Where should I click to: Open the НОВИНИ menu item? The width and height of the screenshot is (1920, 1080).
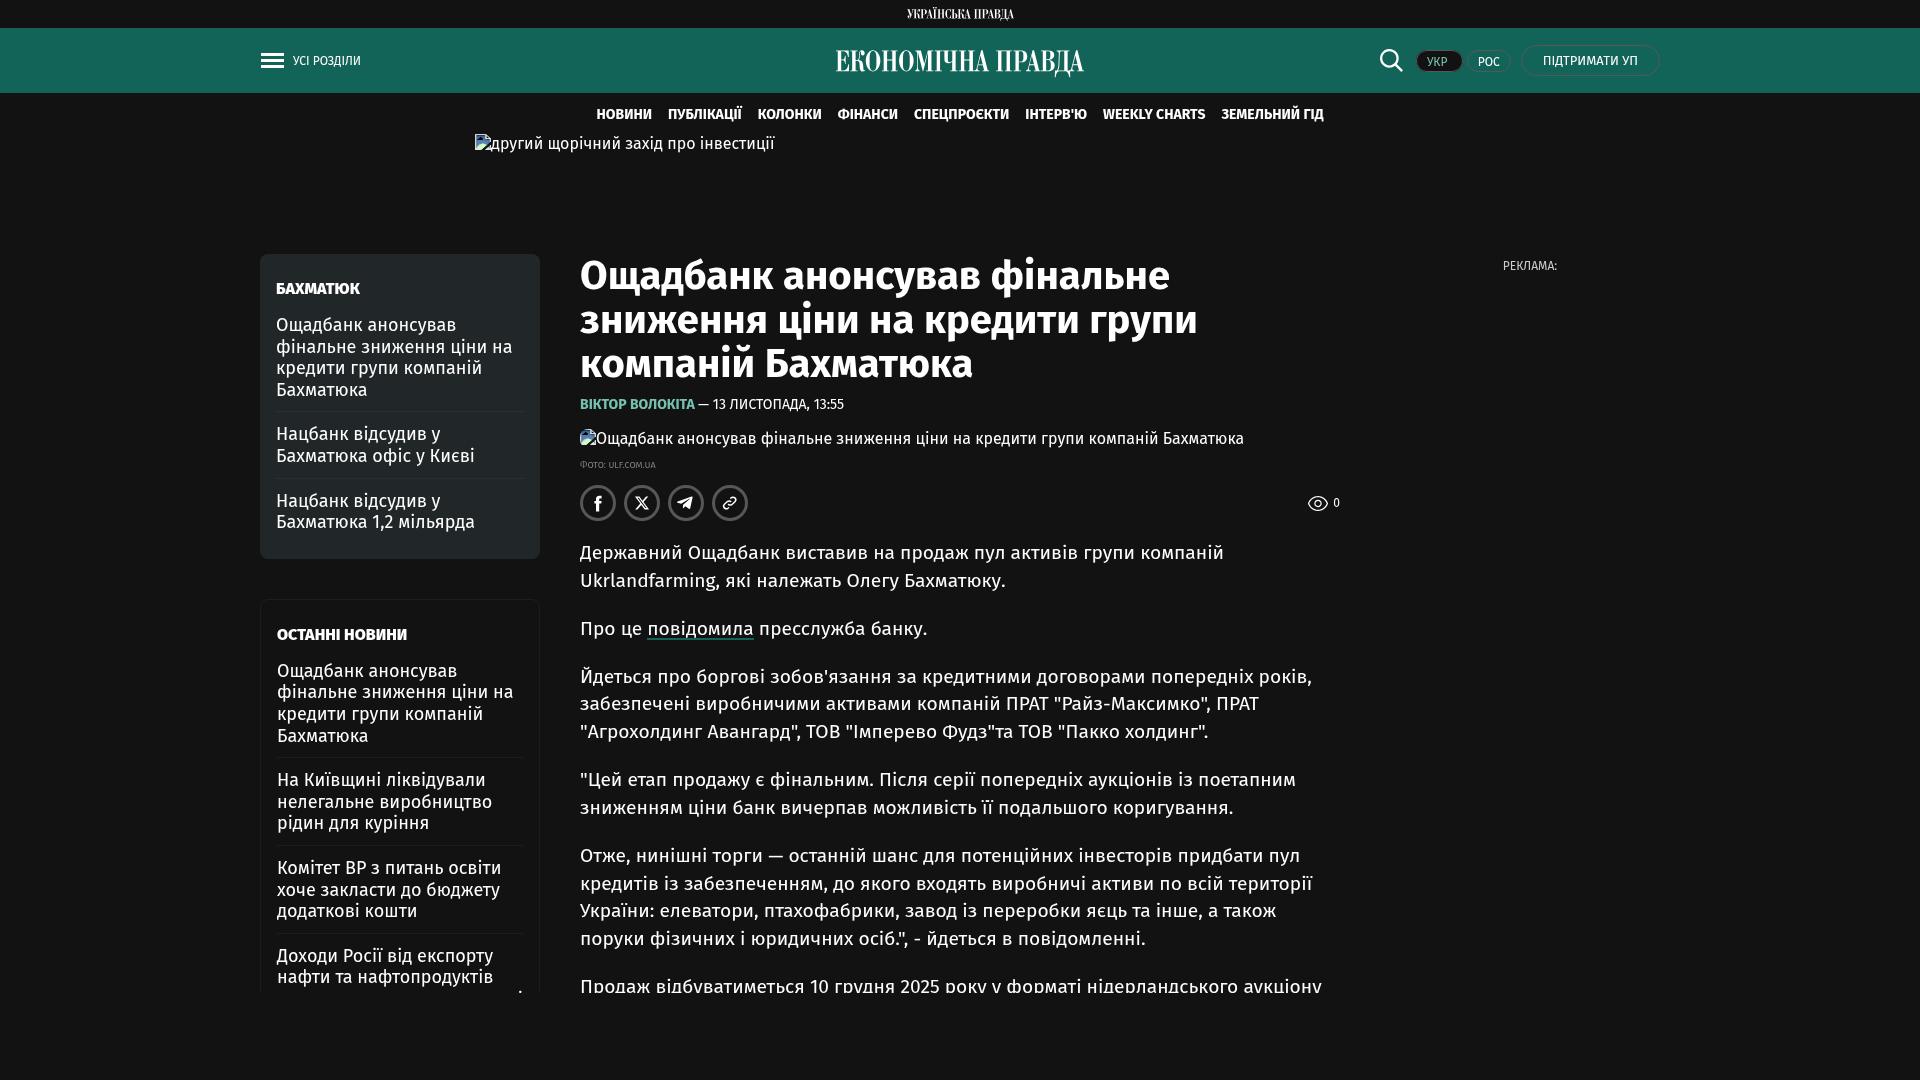click(x=623, y=114)
